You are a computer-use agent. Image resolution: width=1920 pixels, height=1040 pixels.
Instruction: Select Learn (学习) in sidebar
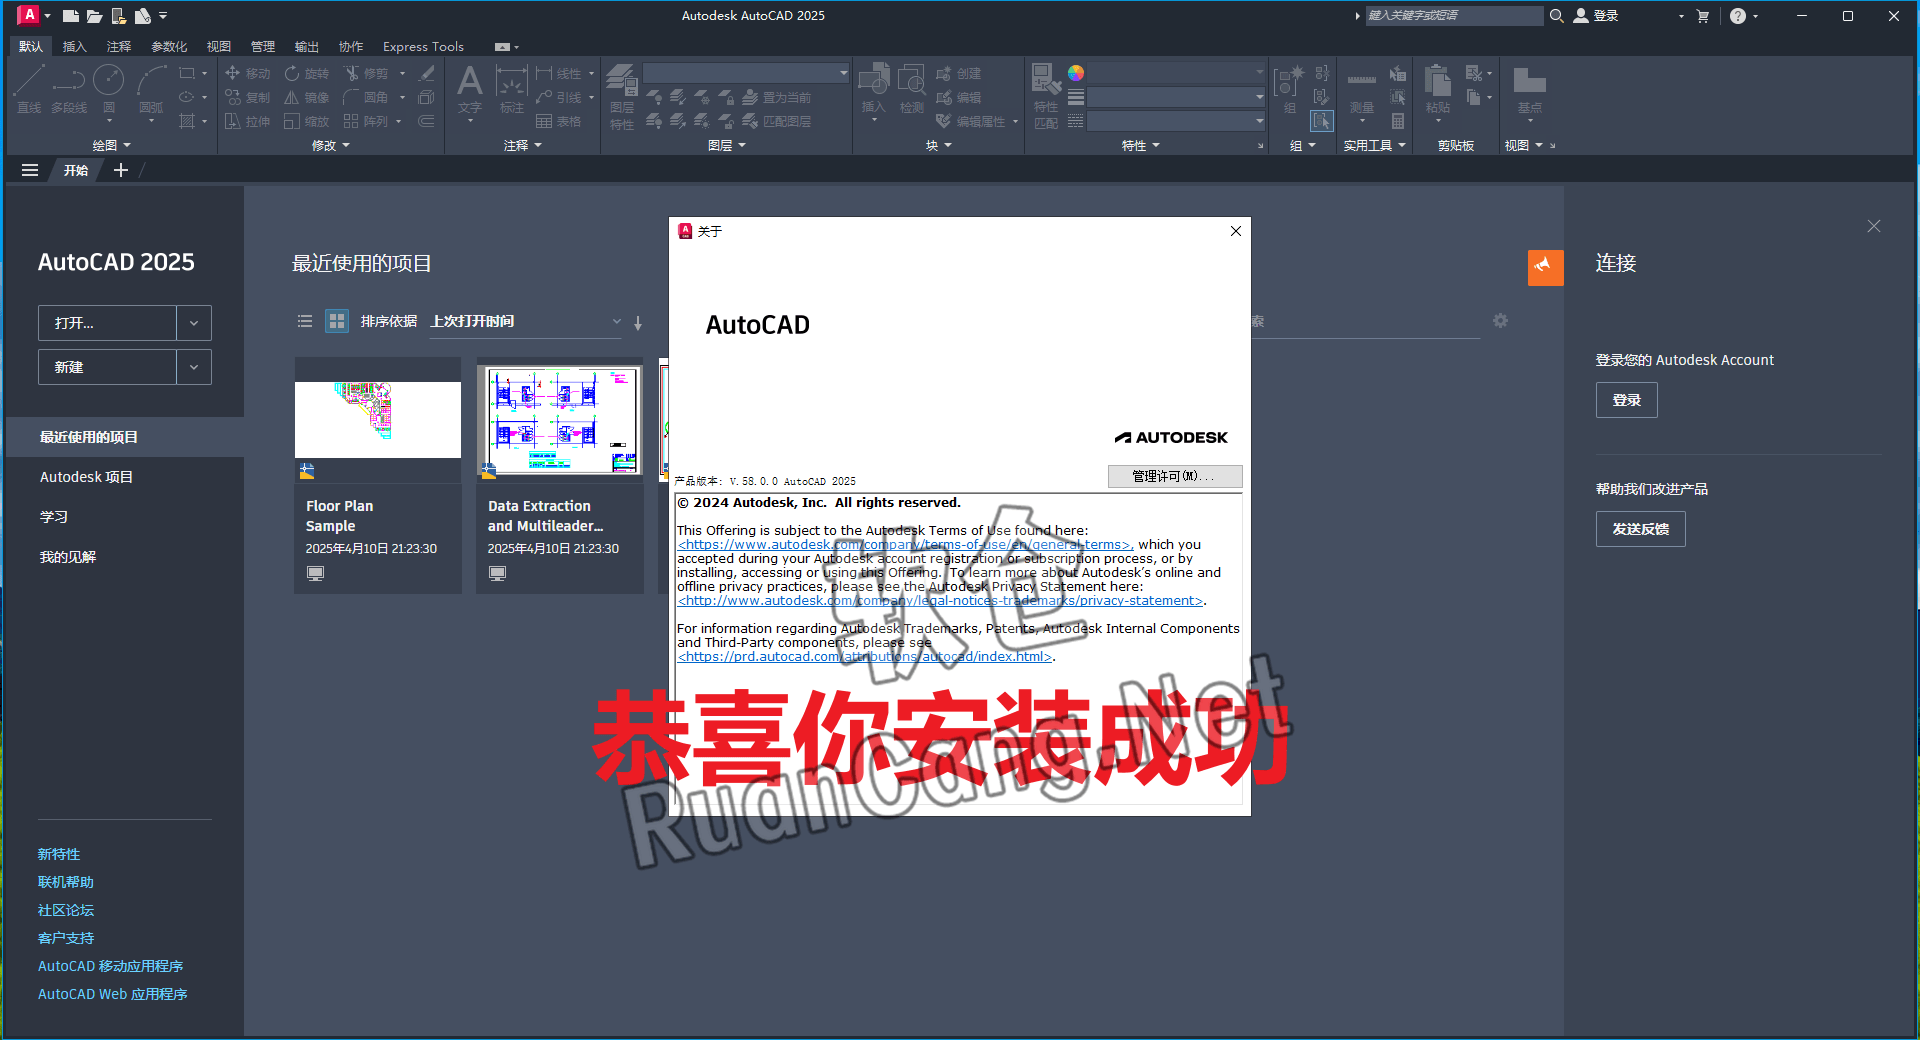54,517
